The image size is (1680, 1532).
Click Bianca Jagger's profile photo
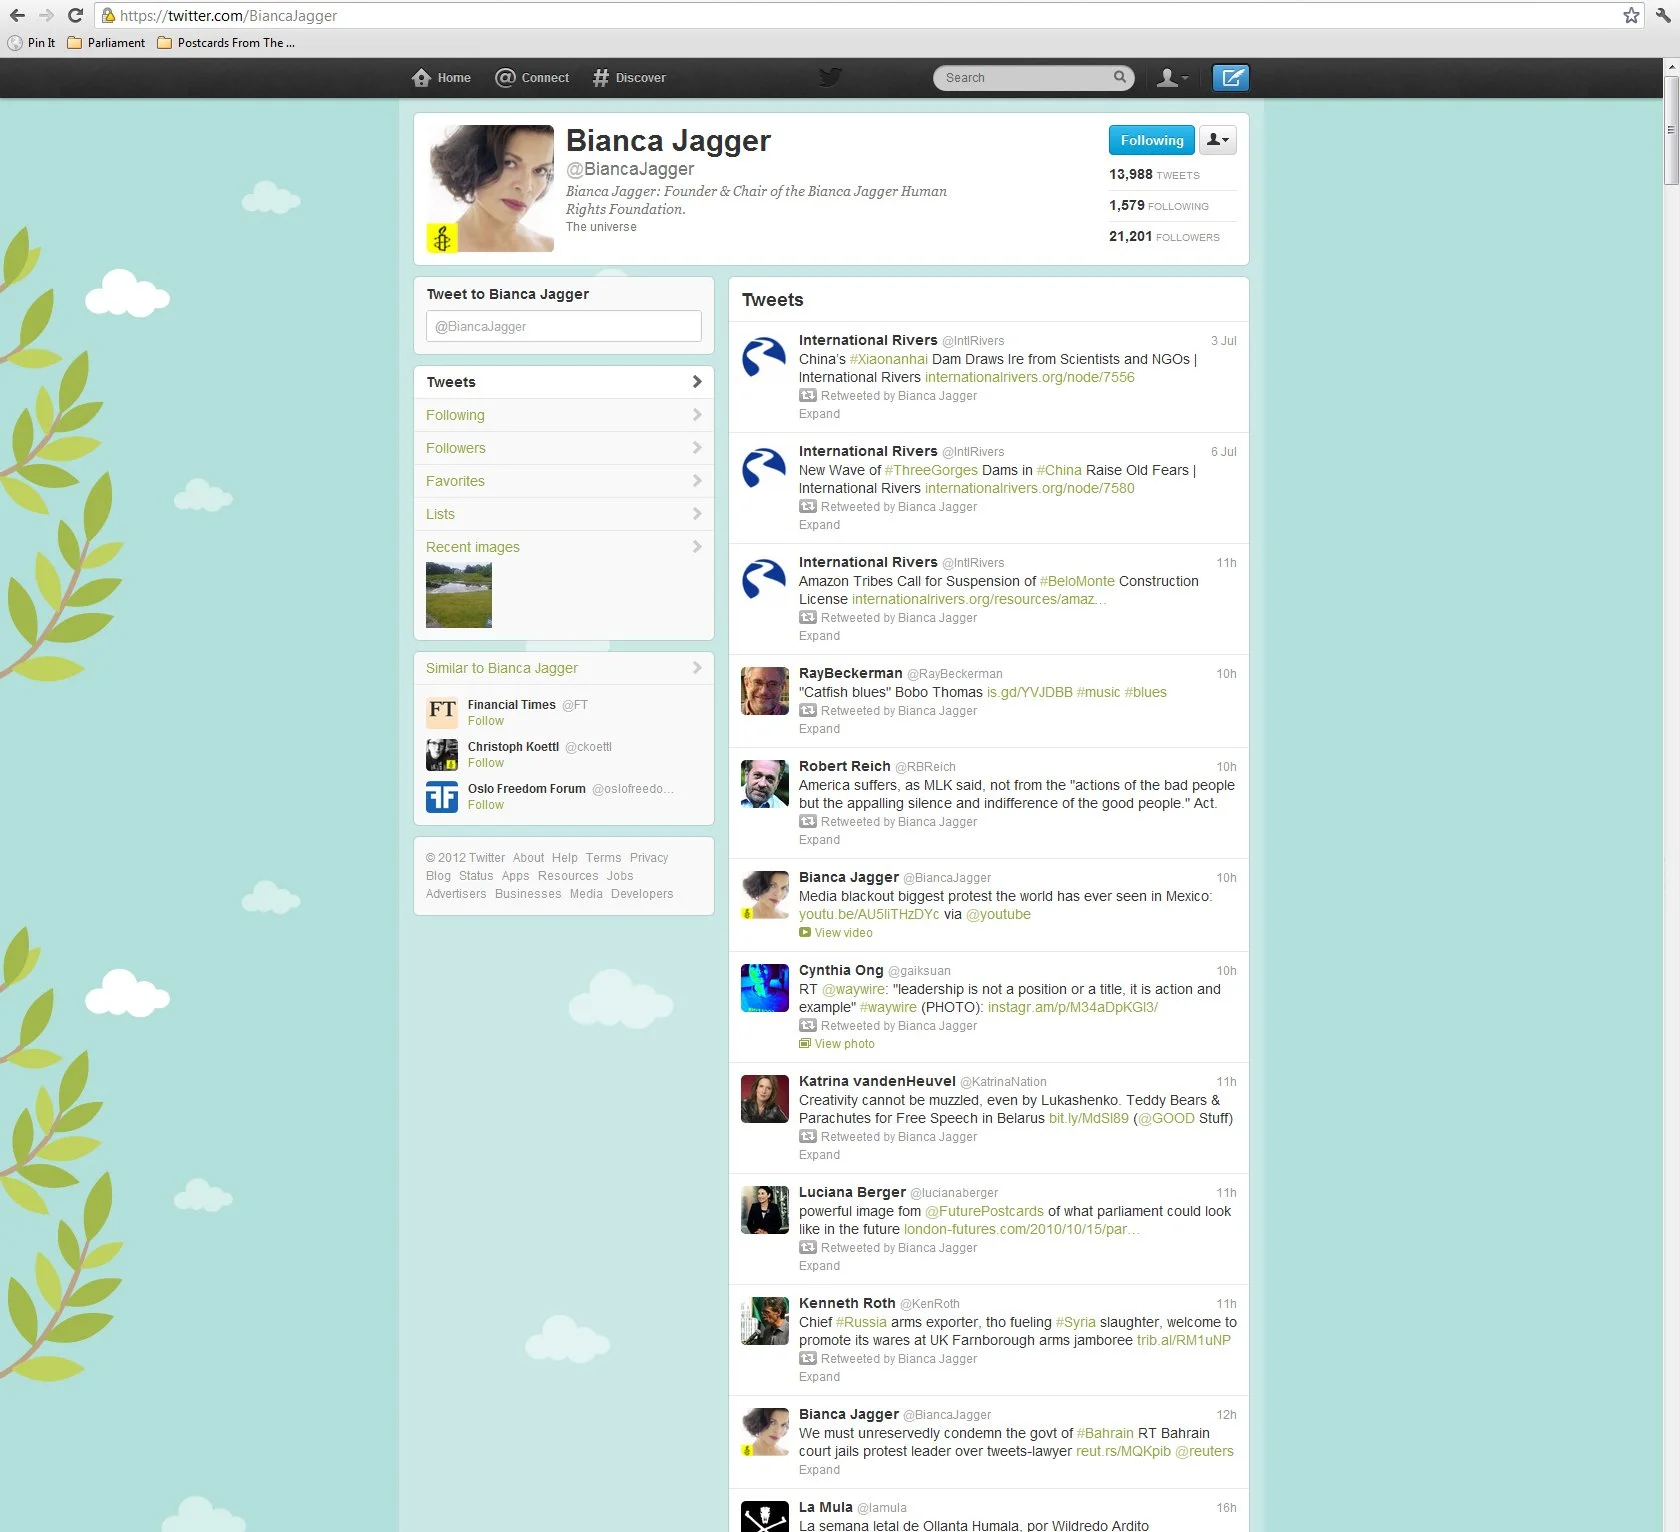[490, 188]
